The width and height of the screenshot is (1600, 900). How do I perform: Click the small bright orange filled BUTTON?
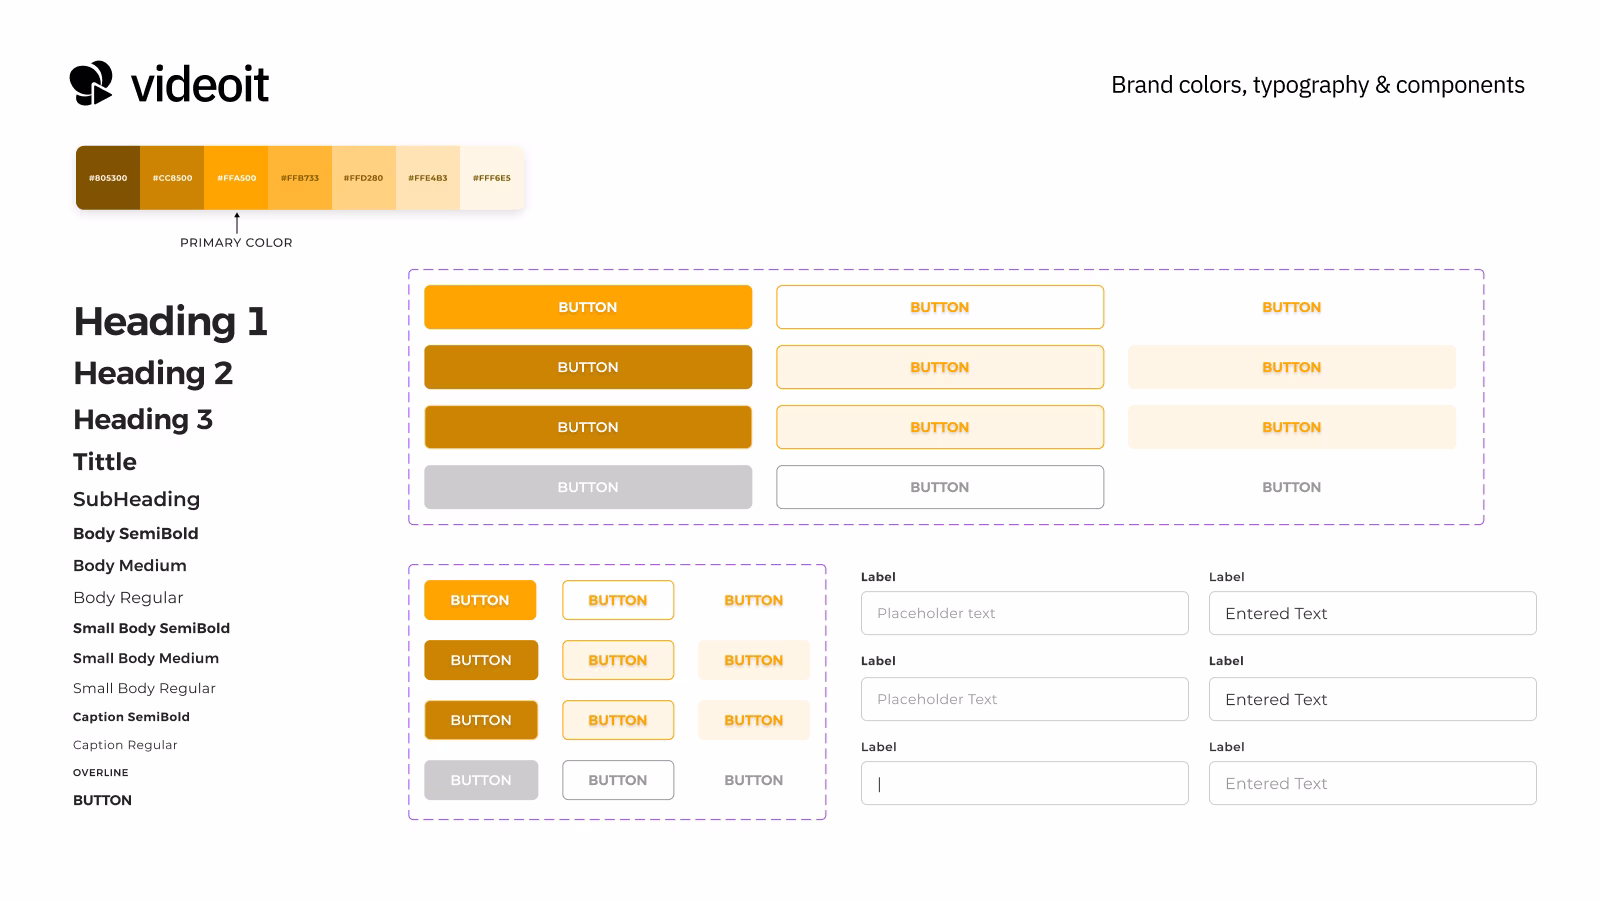480,600
